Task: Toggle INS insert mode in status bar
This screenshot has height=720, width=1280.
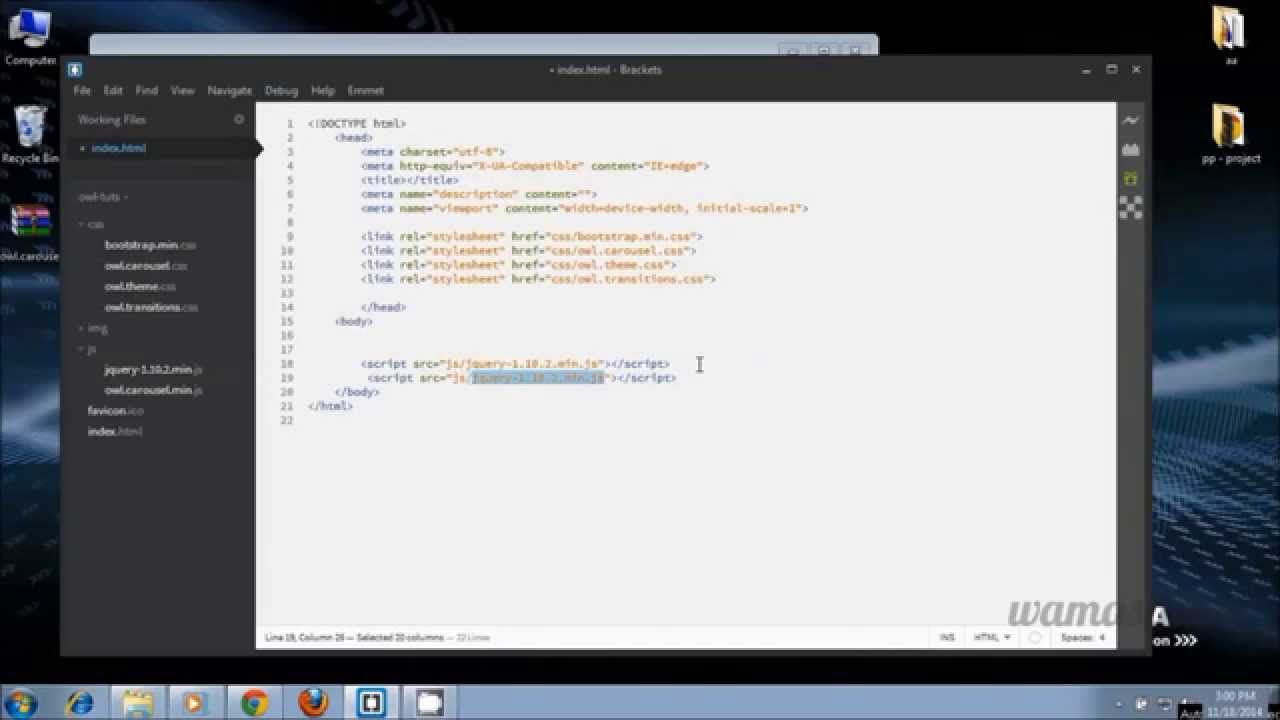Action: click(x=946, y=637)
